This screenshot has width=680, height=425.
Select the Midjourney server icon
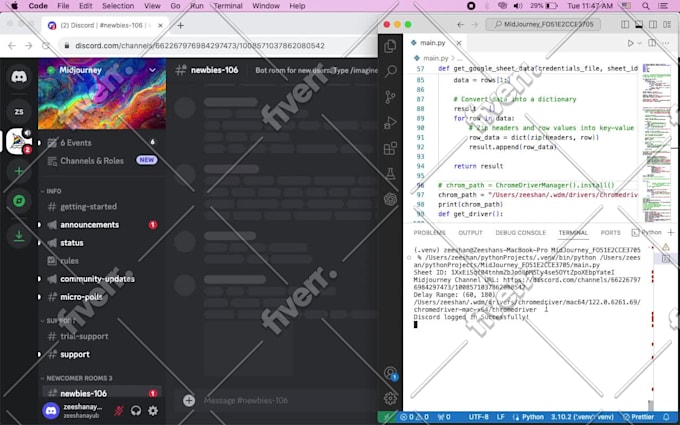19,141
